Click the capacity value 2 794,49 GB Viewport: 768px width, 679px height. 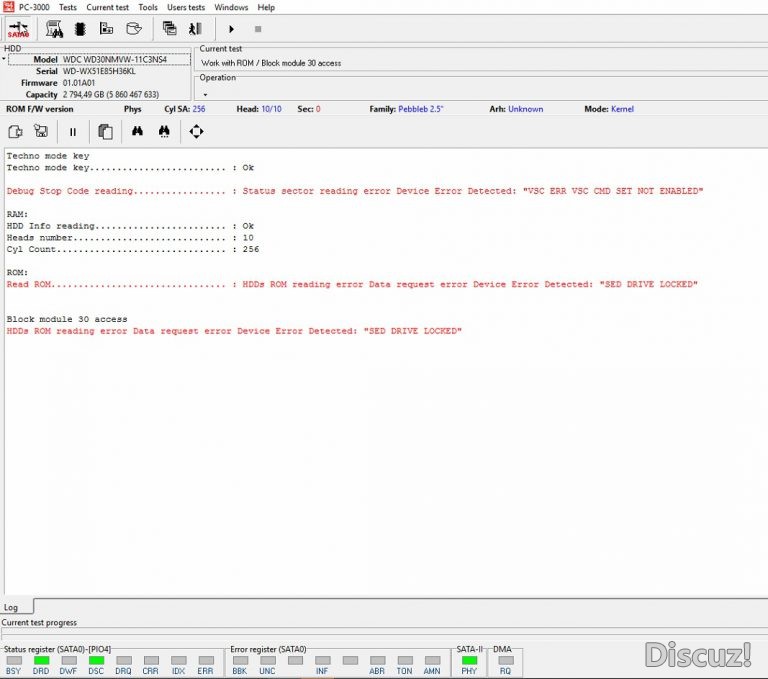pyautogui.click(x=111, y=95)
